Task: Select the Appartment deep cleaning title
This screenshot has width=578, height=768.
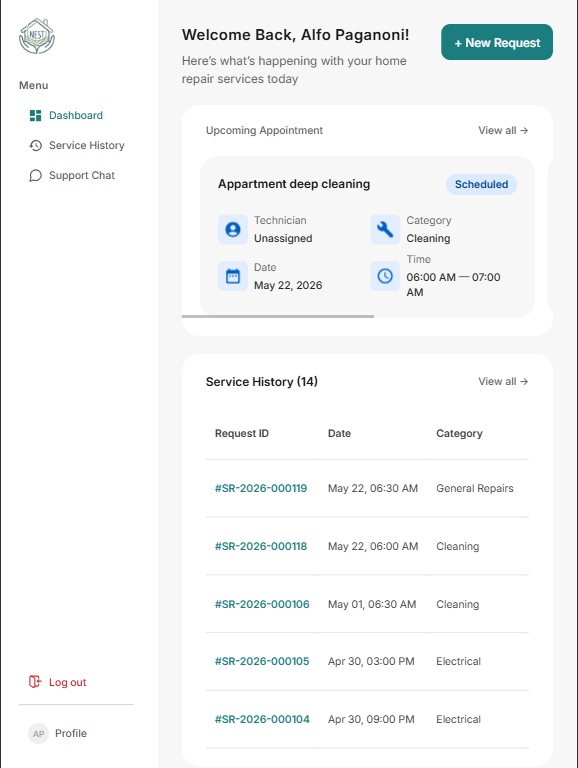Action: [294, 184]
